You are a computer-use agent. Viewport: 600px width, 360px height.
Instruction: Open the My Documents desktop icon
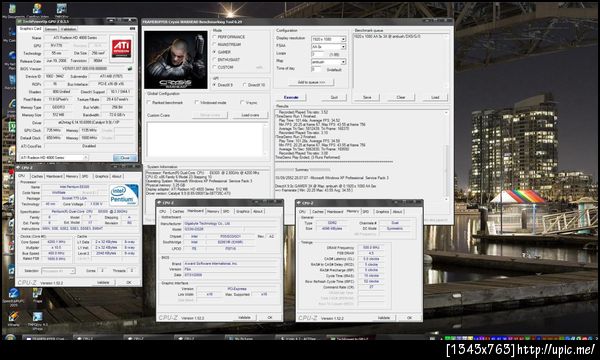click(12, 10)
